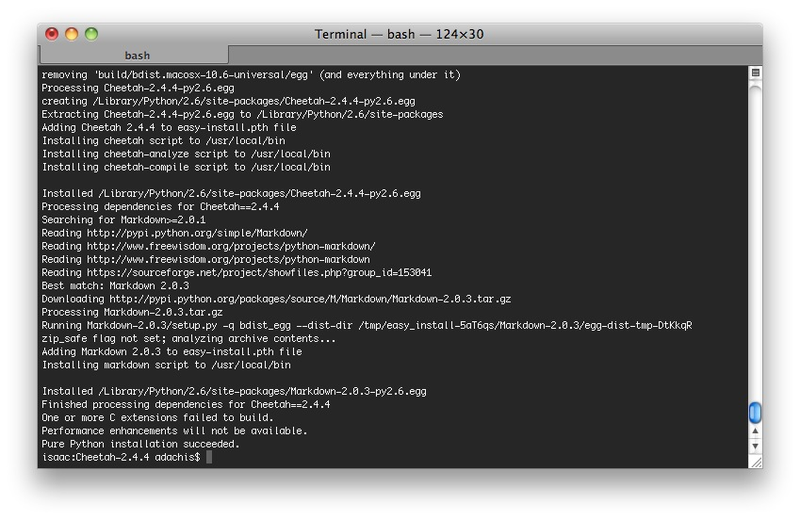Click the sourceforge.net showfiles.php URL
800x520 pixels.
click(x=259, y=273)
